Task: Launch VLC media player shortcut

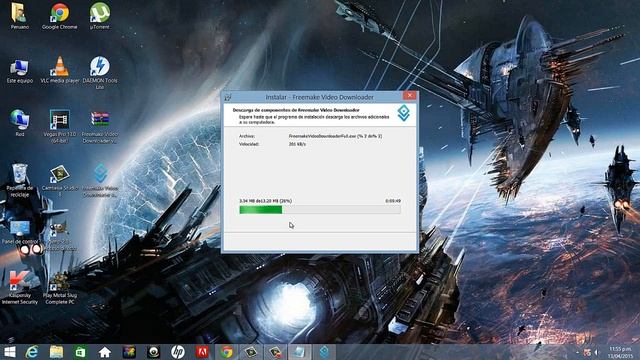Action: [x=60, y=70]
